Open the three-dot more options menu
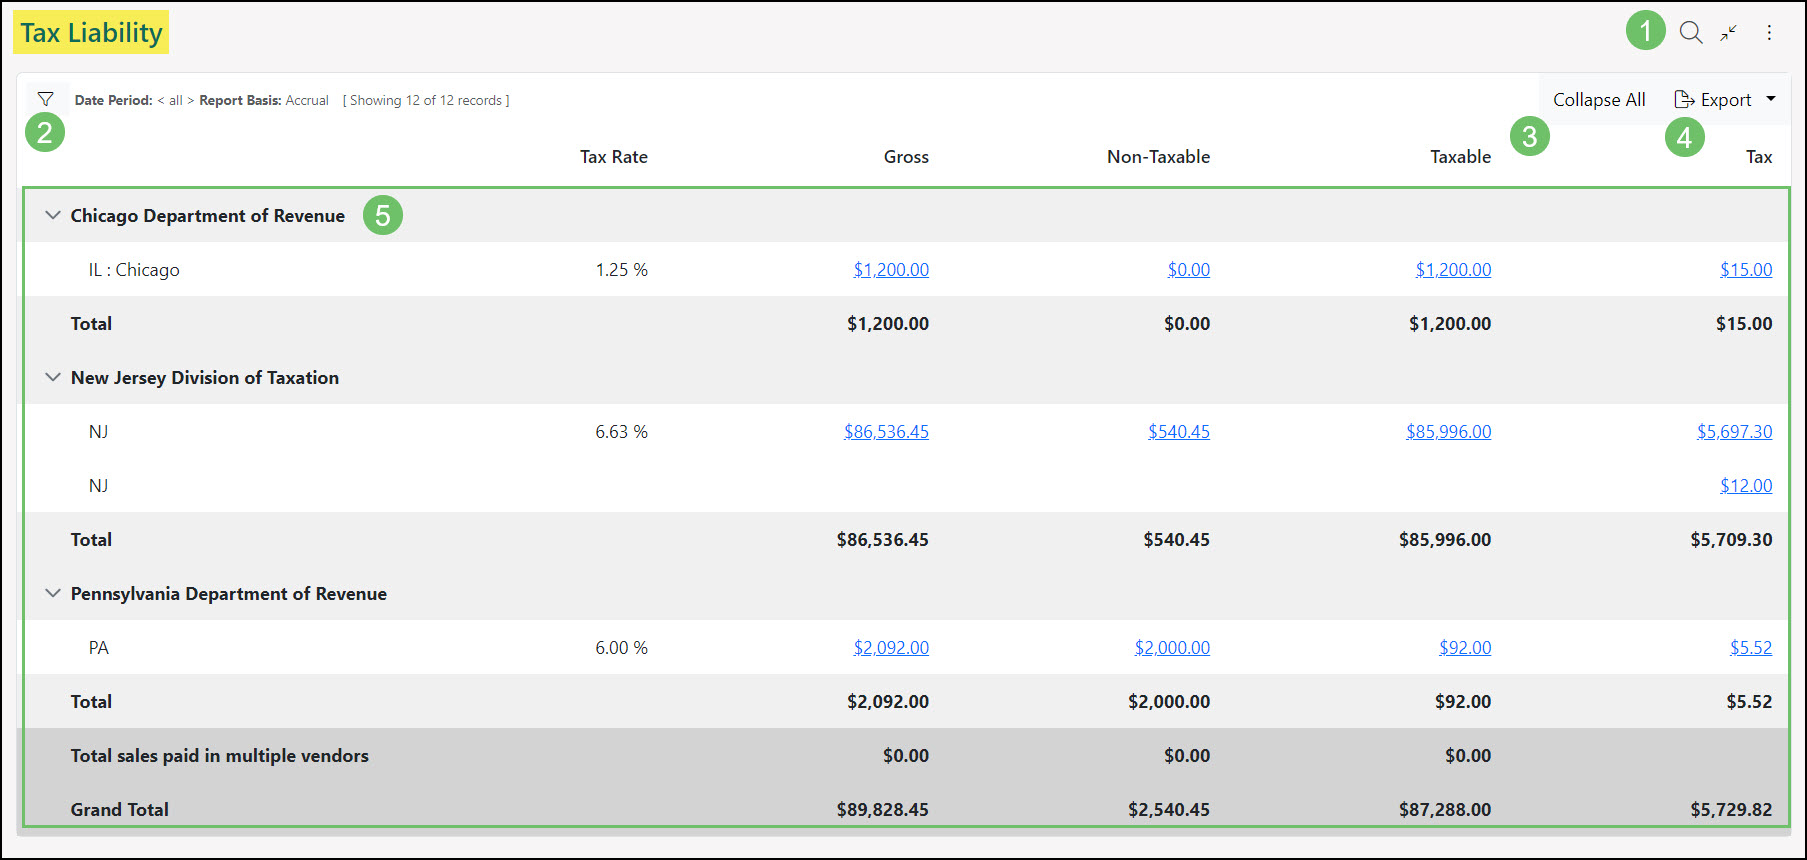This screenshot has width=1807, height=860. click(1769, 32)
